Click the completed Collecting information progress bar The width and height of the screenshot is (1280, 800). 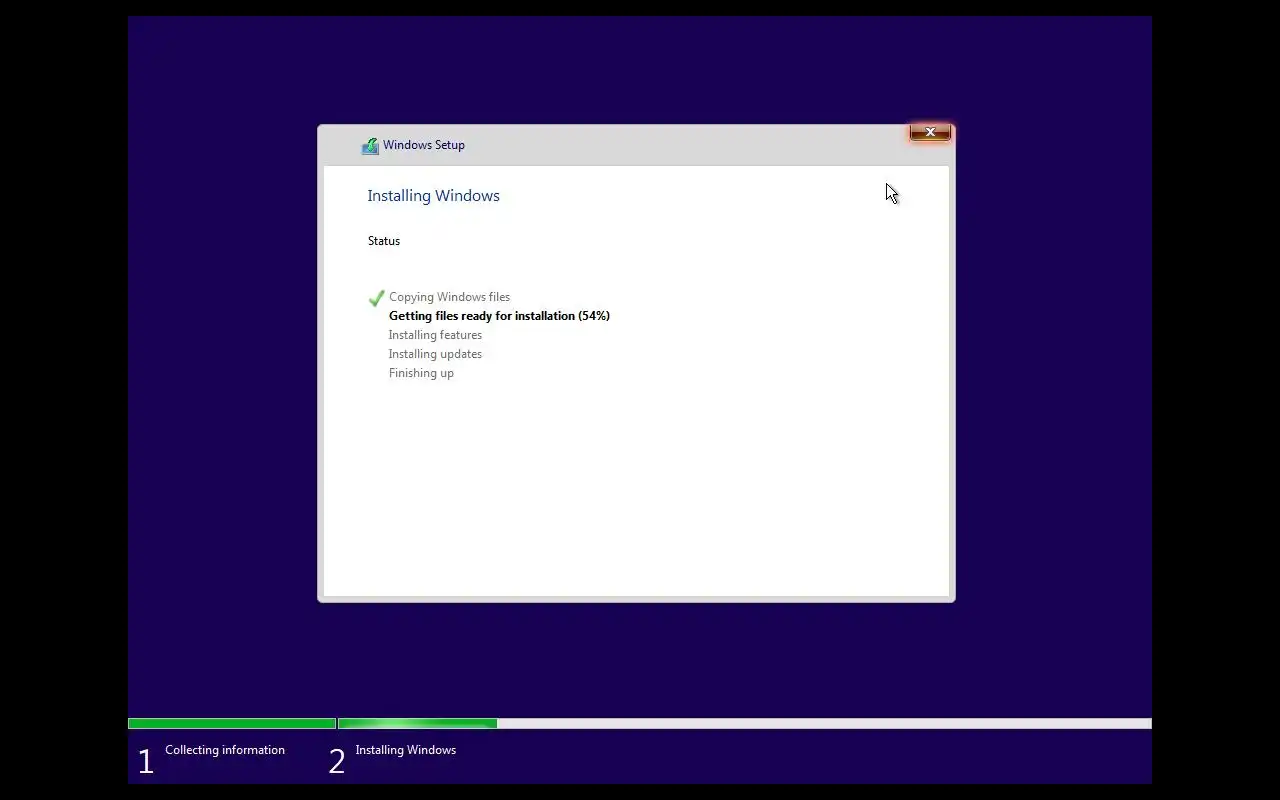232,723
